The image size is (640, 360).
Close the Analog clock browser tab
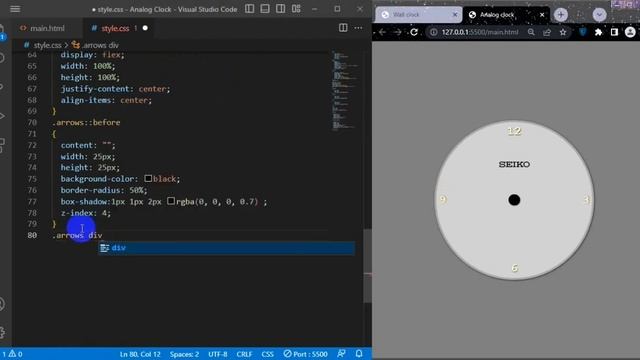point(542,15)
